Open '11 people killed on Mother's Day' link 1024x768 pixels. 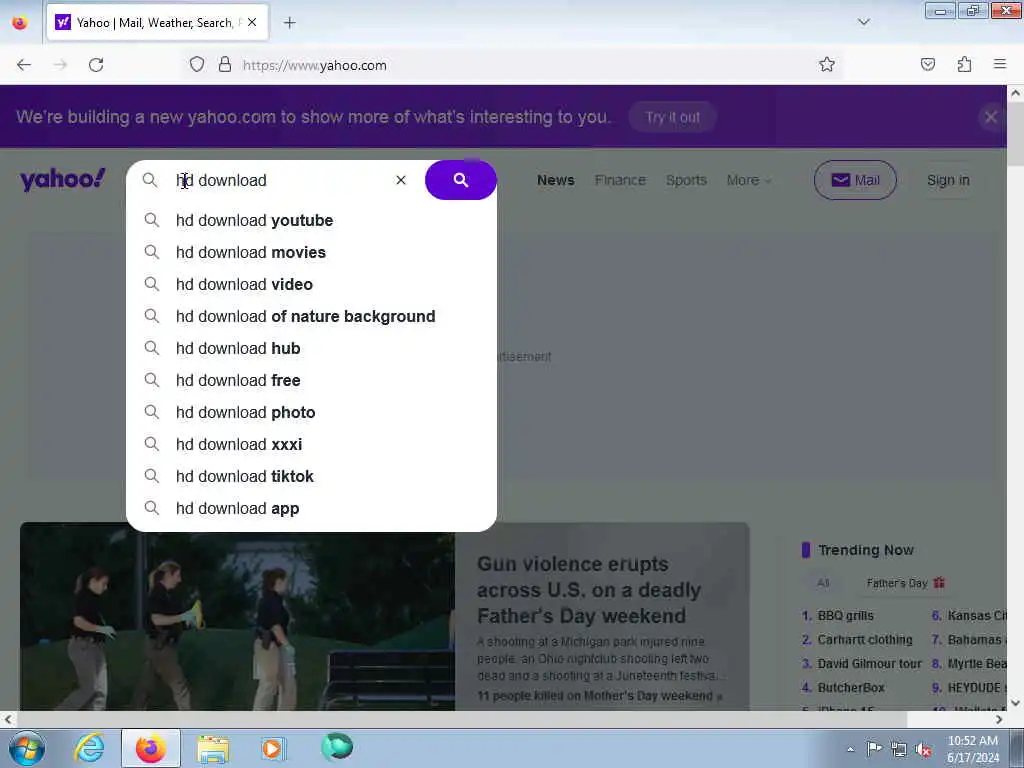click(x=599, y=696)
